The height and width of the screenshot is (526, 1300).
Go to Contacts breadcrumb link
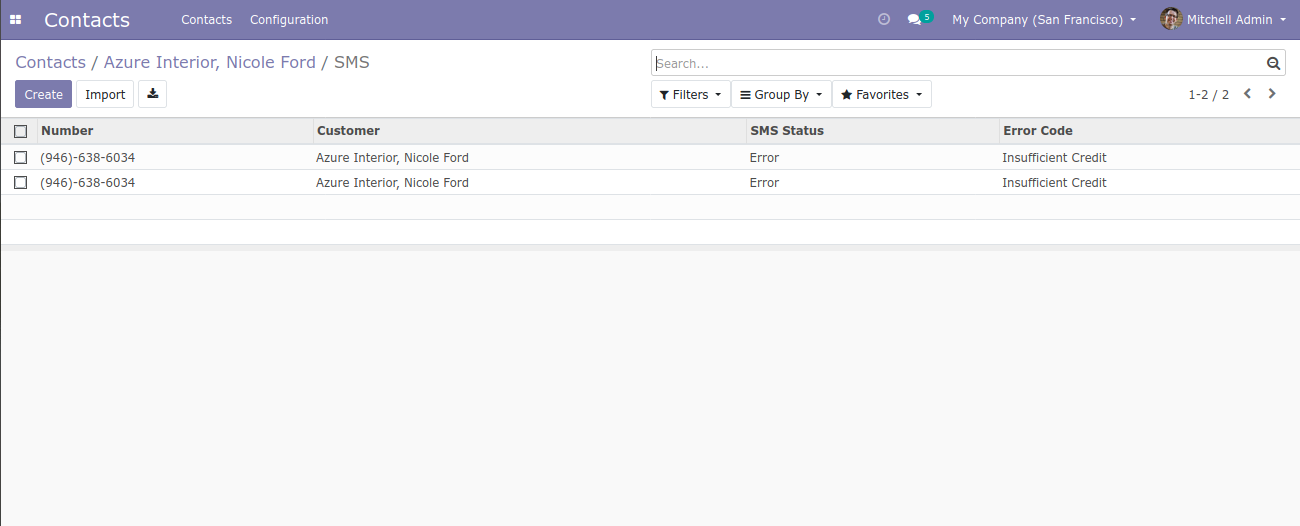point(50,62)
